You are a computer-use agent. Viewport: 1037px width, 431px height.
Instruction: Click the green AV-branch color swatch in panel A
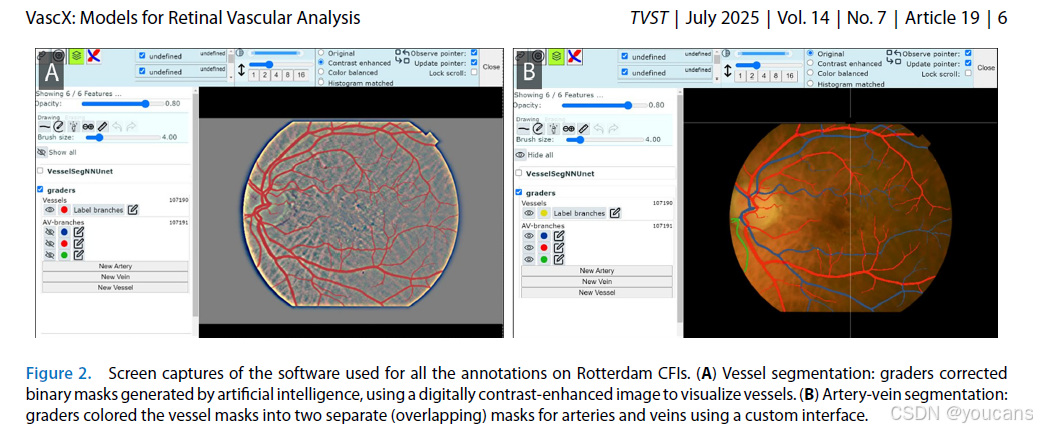click(64, 255)
